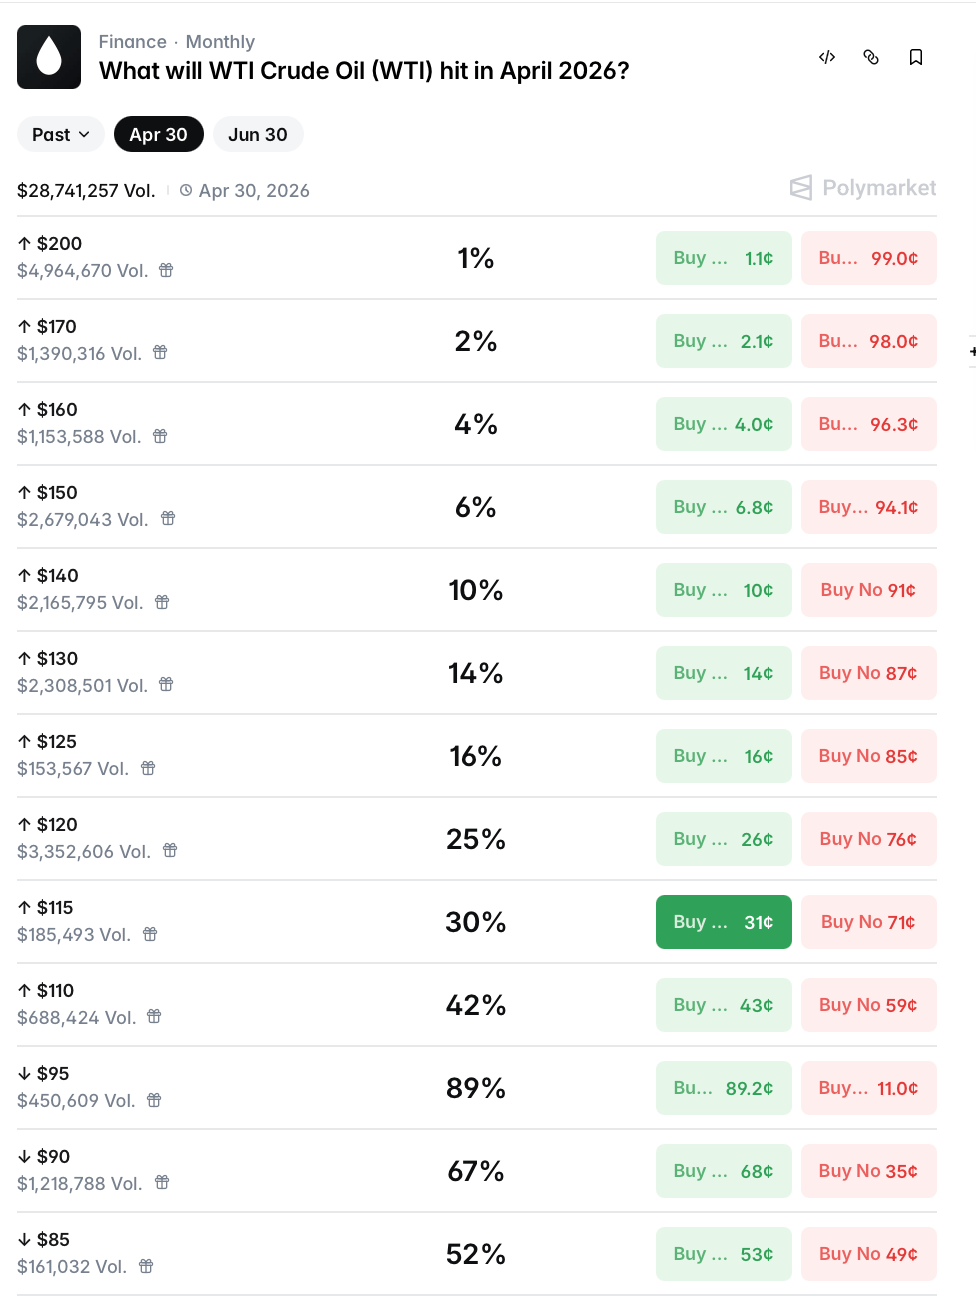Screen dimensions: 976x1302
Task: Bookmark this WTI Crude Oil market
Action: 915,57
